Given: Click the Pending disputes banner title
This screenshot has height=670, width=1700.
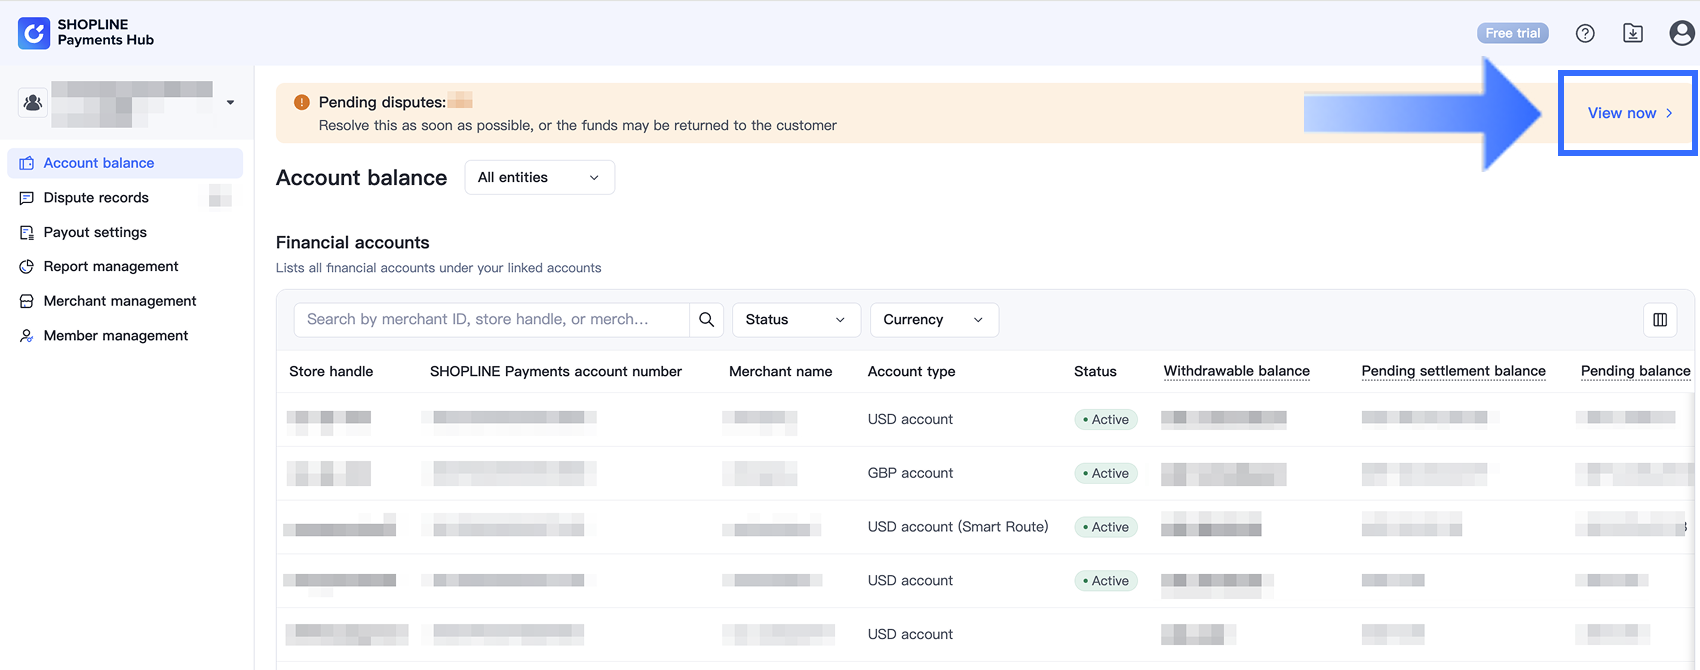Looking at the screenshot, I should pos(382,102).
